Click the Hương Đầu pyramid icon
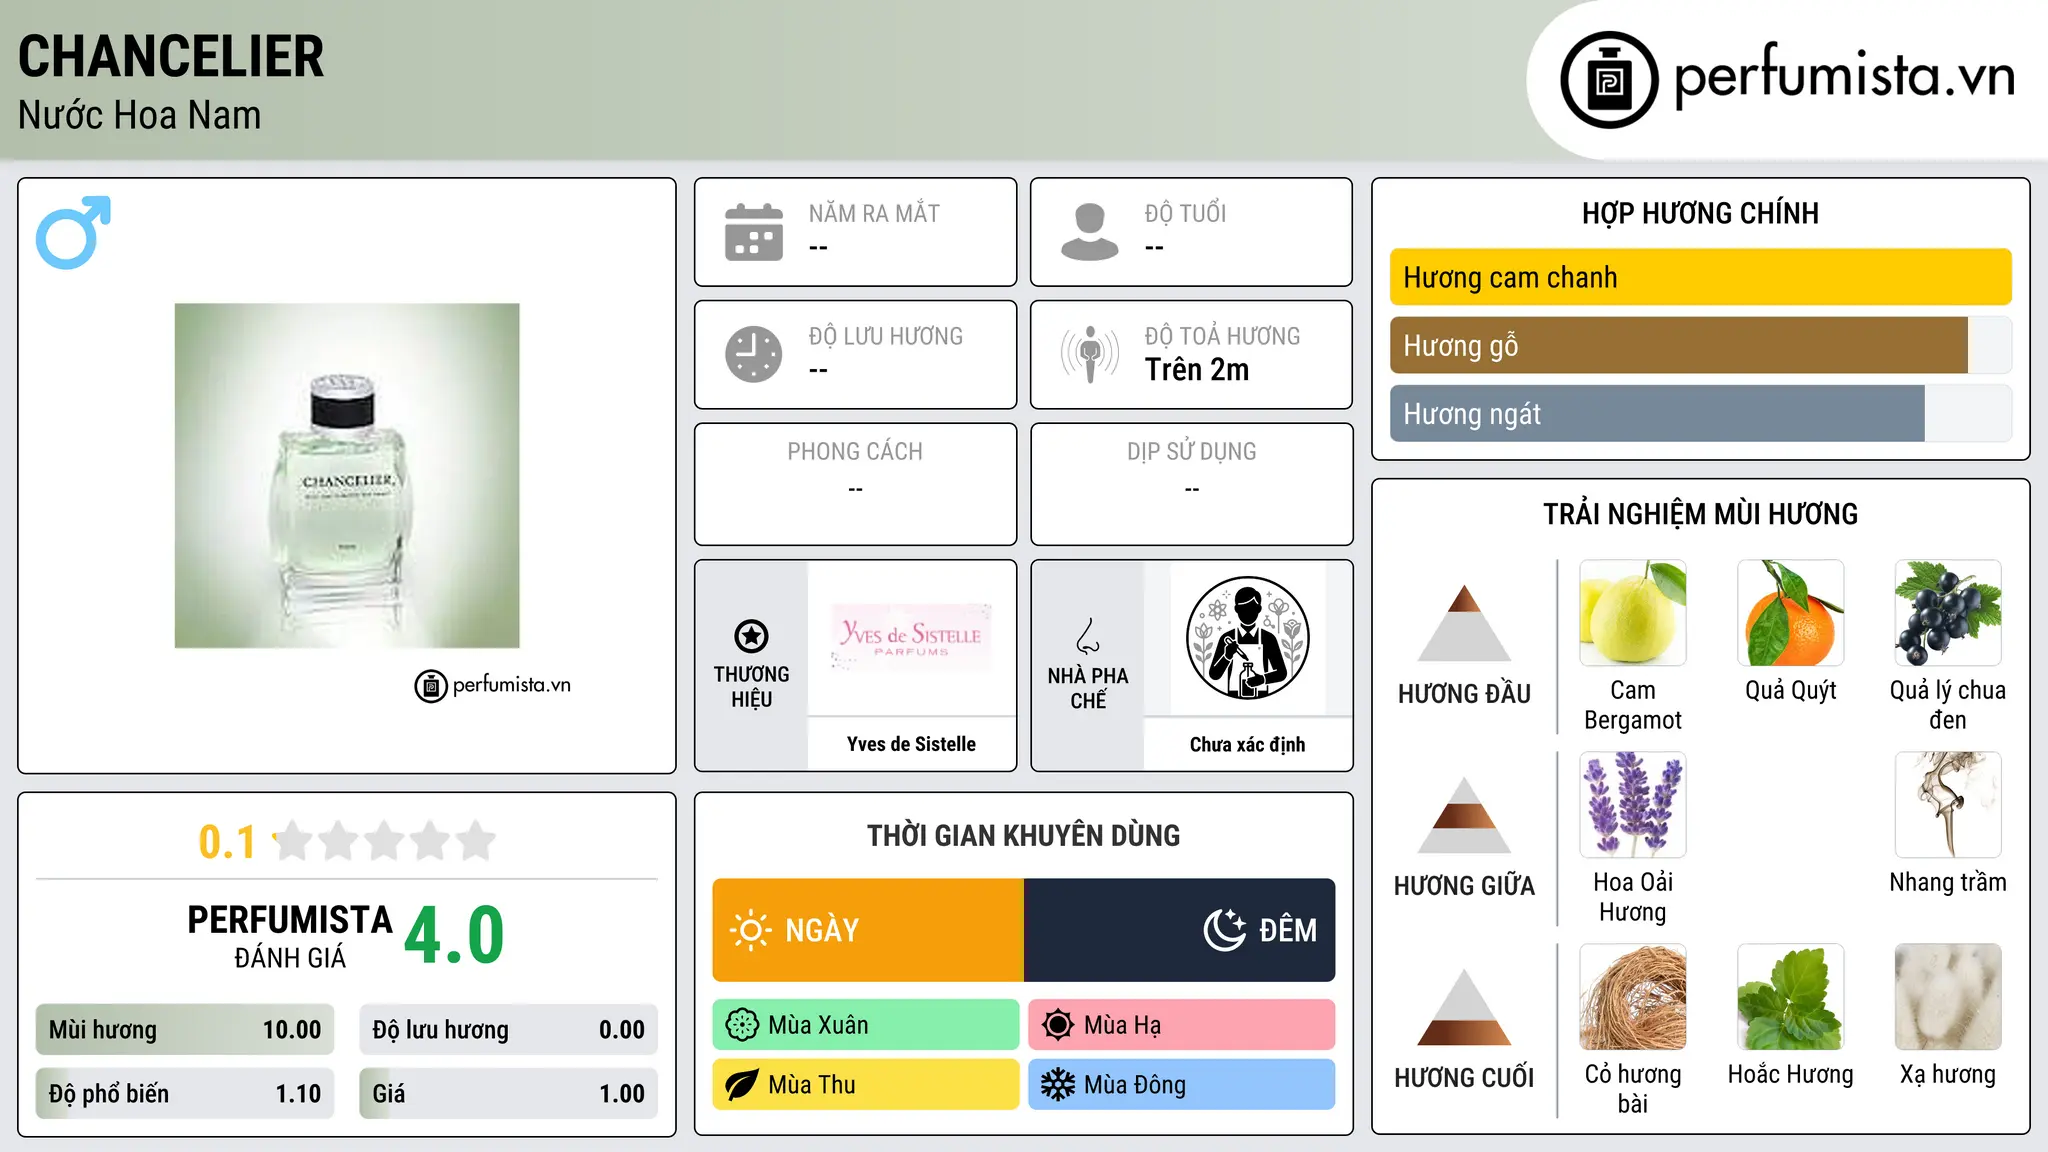Screen dimensions: 2048x1152 1464,622
